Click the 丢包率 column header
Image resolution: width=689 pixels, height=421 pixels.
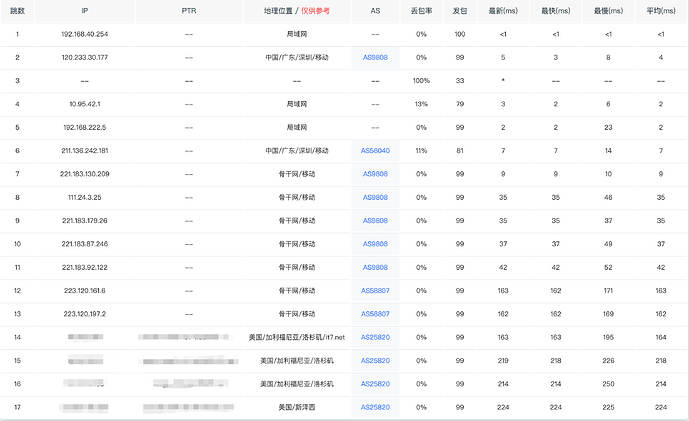coord(421,11)
